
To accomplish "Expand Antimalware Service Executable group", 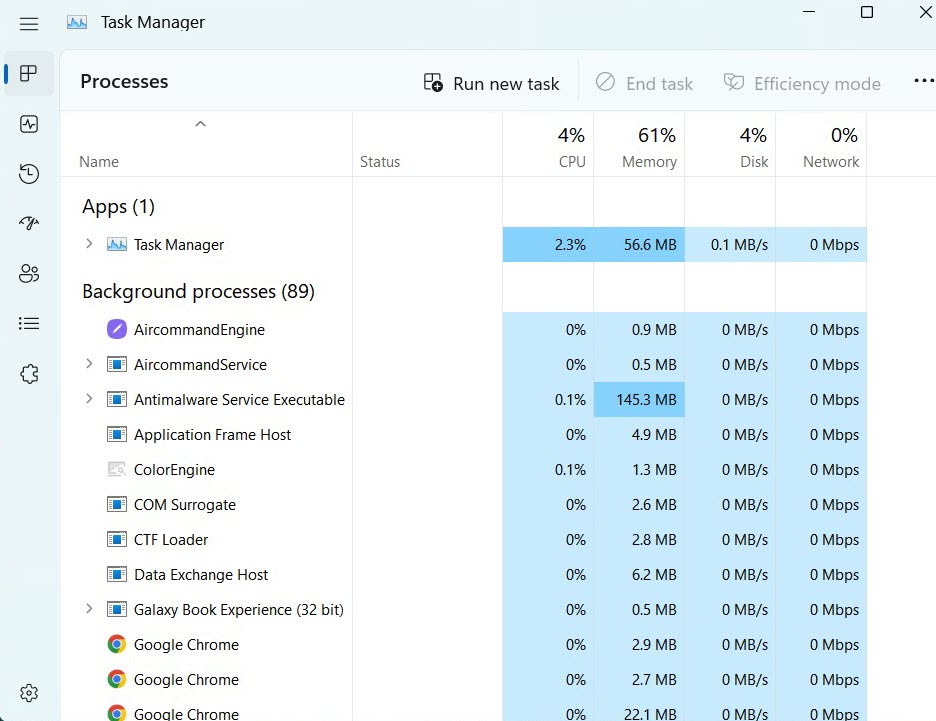I will coord(89,399).
